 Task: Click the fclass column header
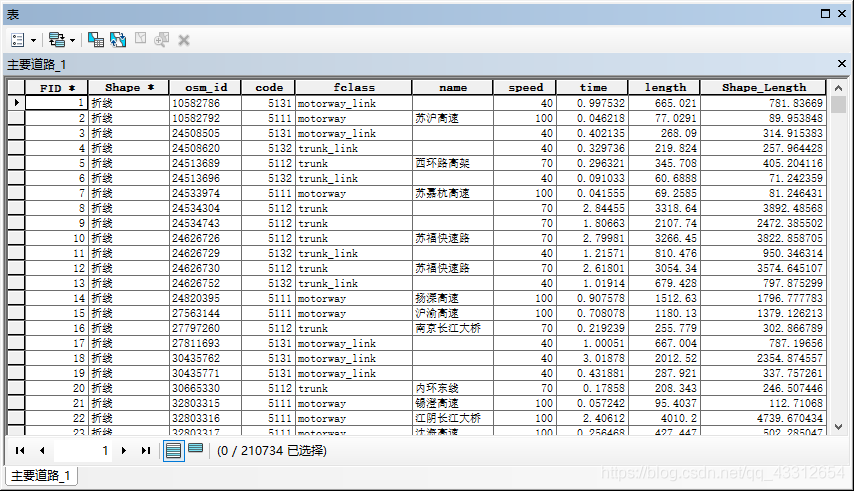tap(354, 88)
